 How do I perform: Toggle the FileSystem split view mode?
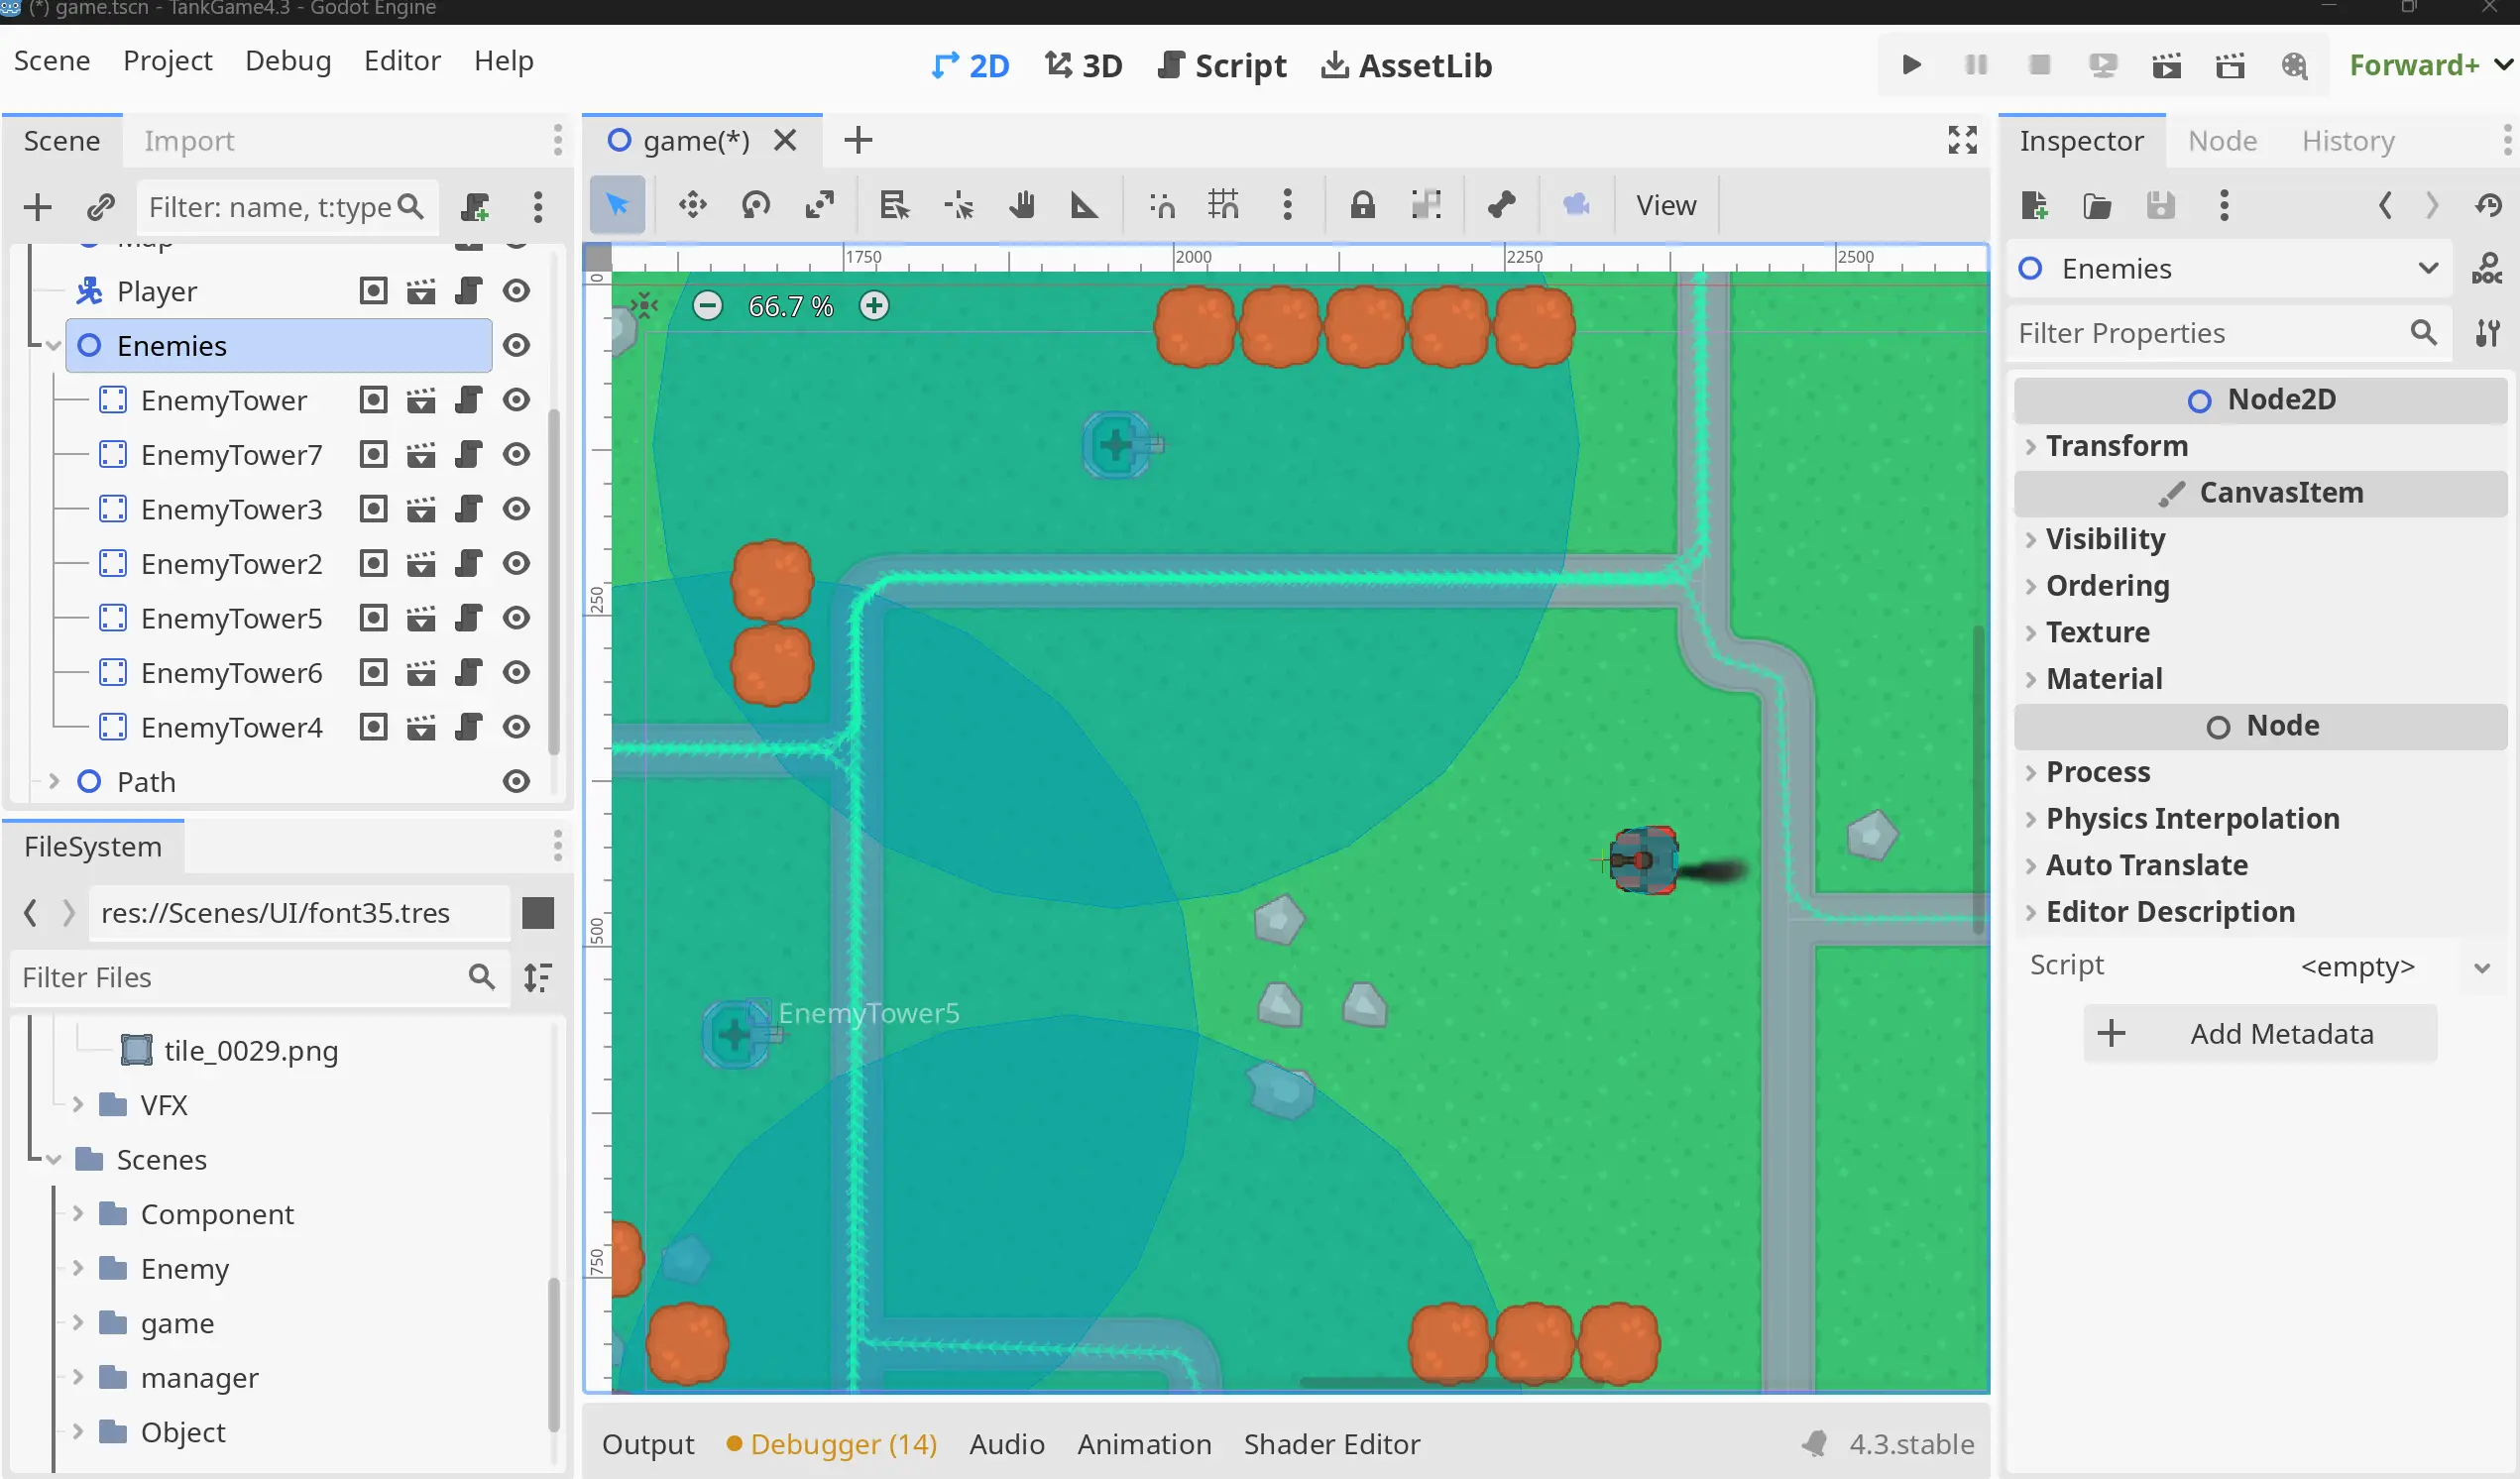pos(538,913)
